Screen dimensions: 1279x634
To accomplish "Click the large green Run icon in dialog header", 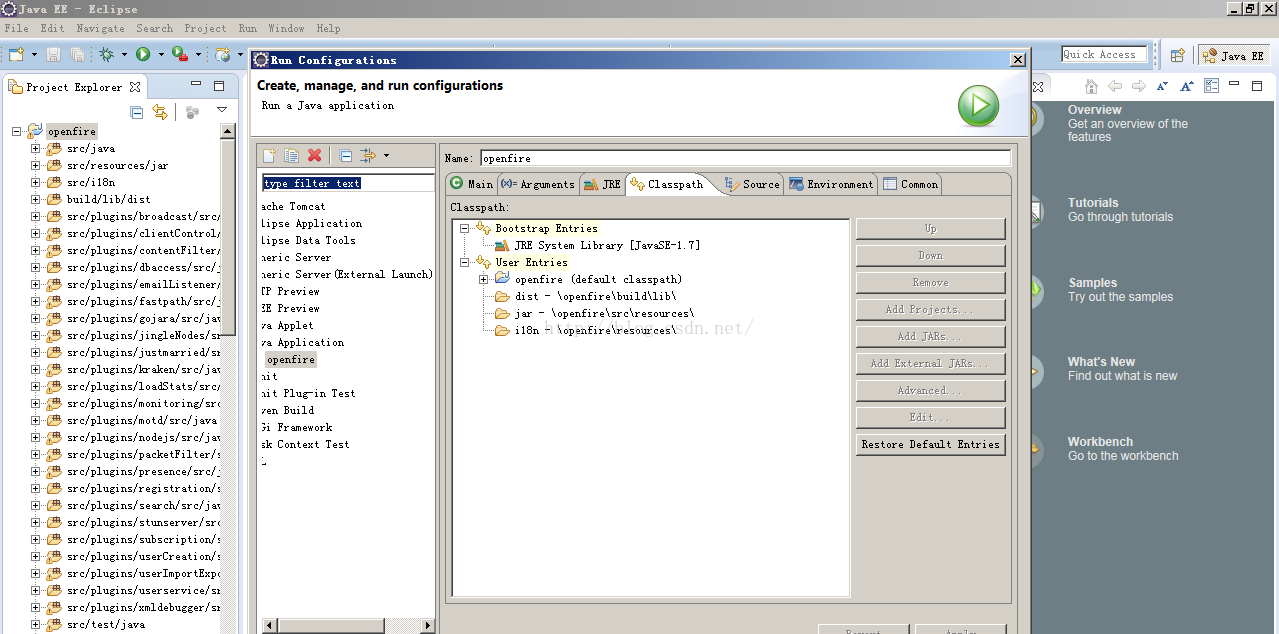I will [978, 105].
